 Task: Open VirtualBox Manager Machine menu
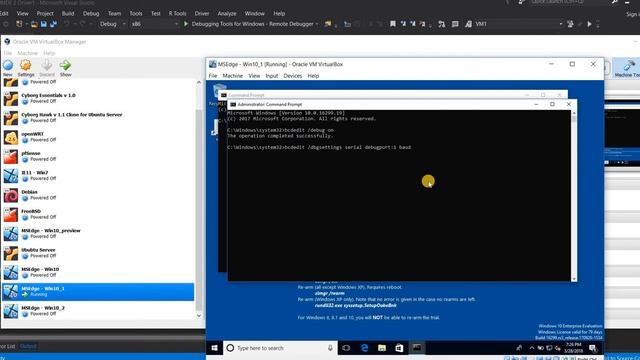tap(28, 53)
